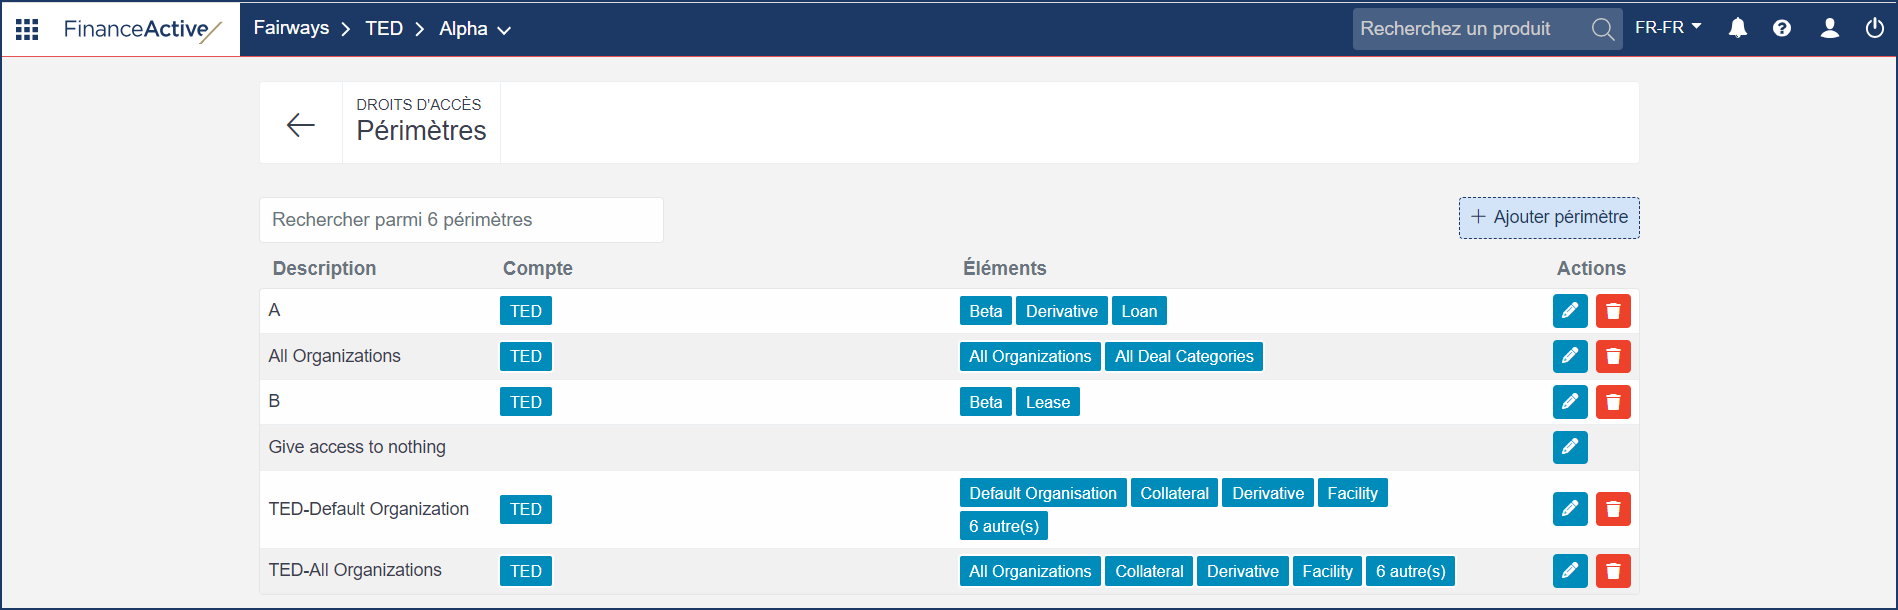Open the FR-FR language dropdown
This screenshot has height=610, width=1898.
coord(1668,28)
